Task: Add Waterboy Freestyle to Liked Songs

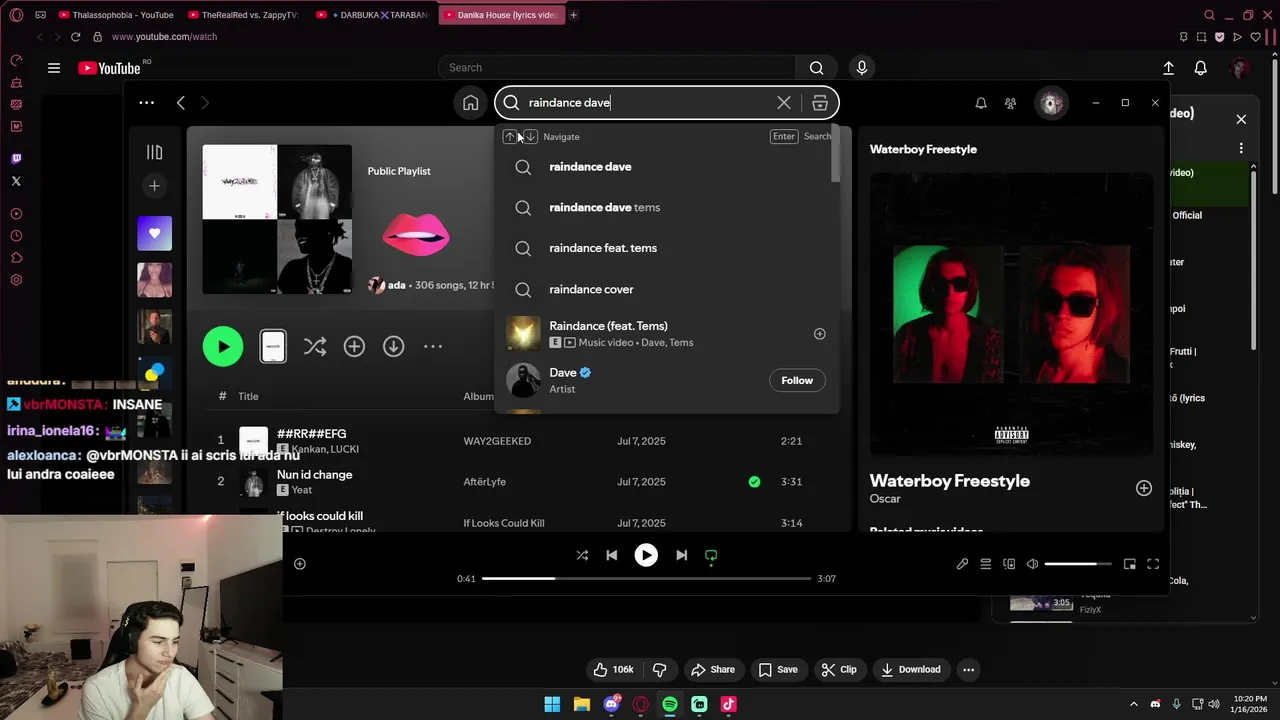Action: tap(1143, 488)
